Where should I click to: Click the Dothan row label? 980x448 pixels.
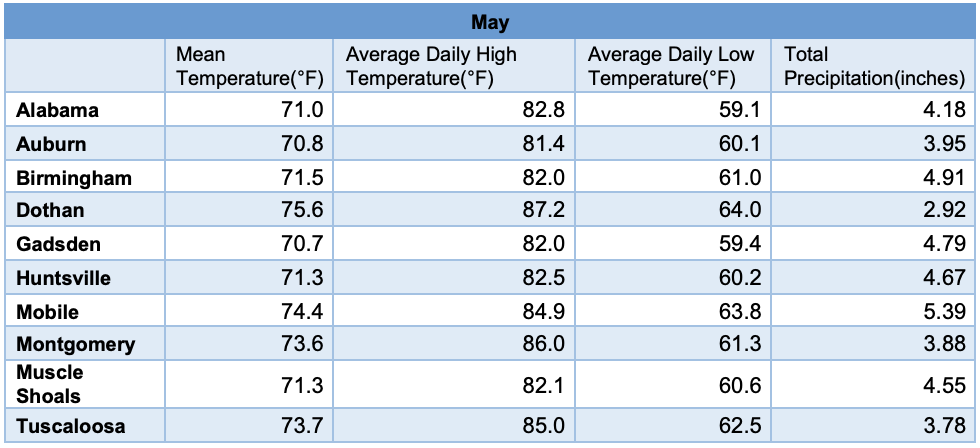50,210
